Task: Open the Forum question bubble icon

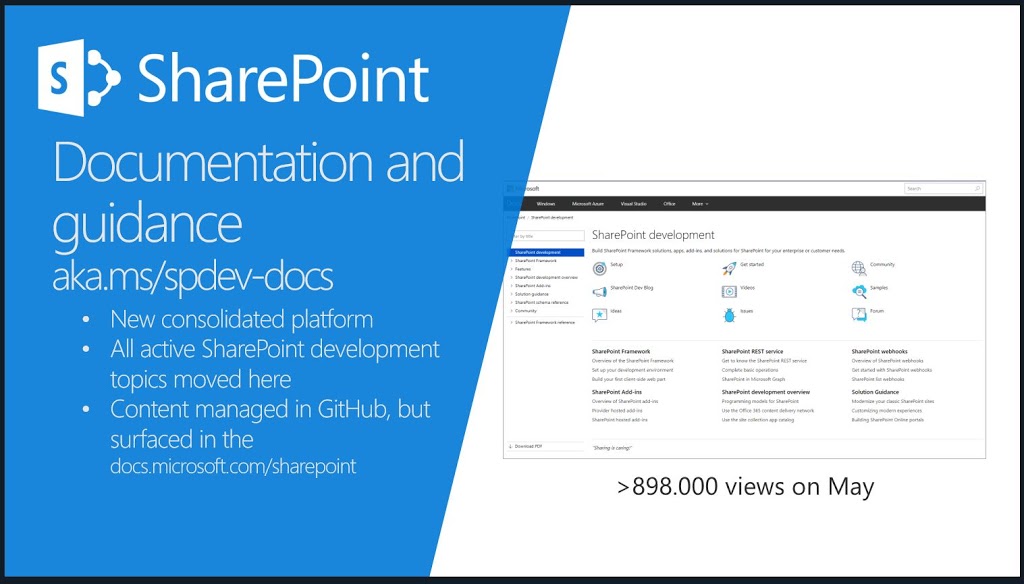Action: [x=859, y=315]
